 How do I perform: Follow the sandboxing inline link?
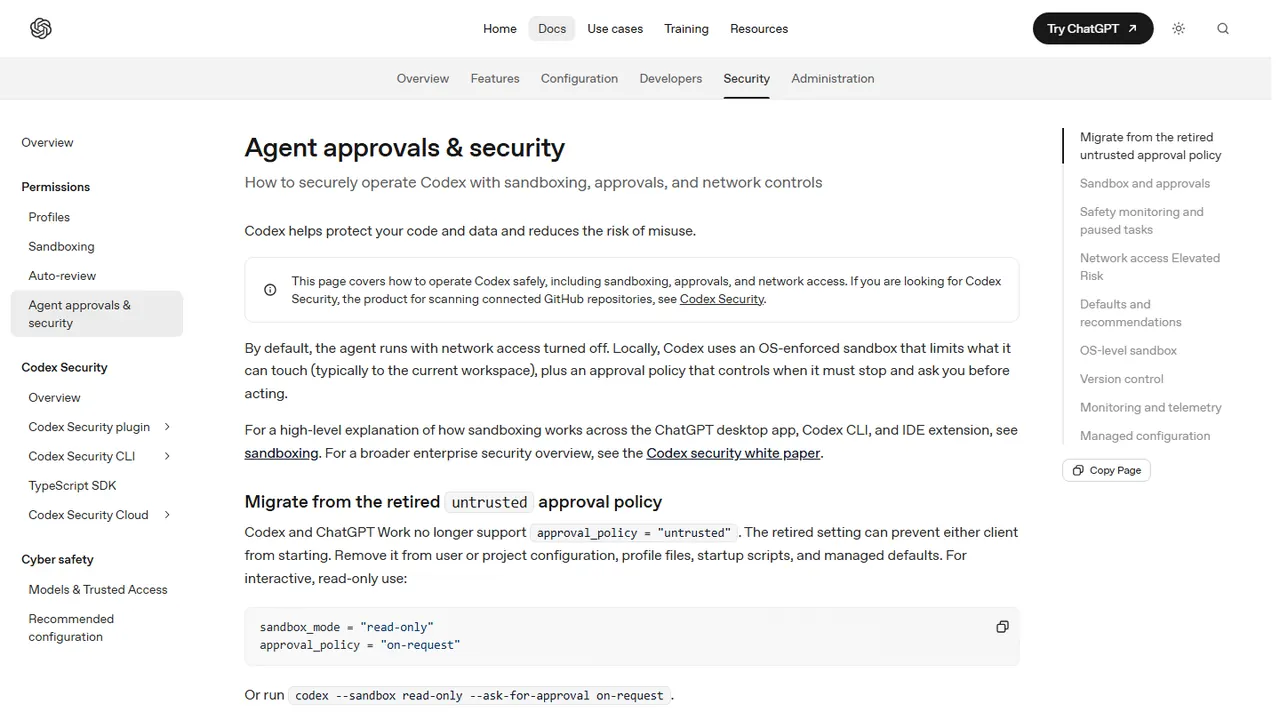(281, 453)
